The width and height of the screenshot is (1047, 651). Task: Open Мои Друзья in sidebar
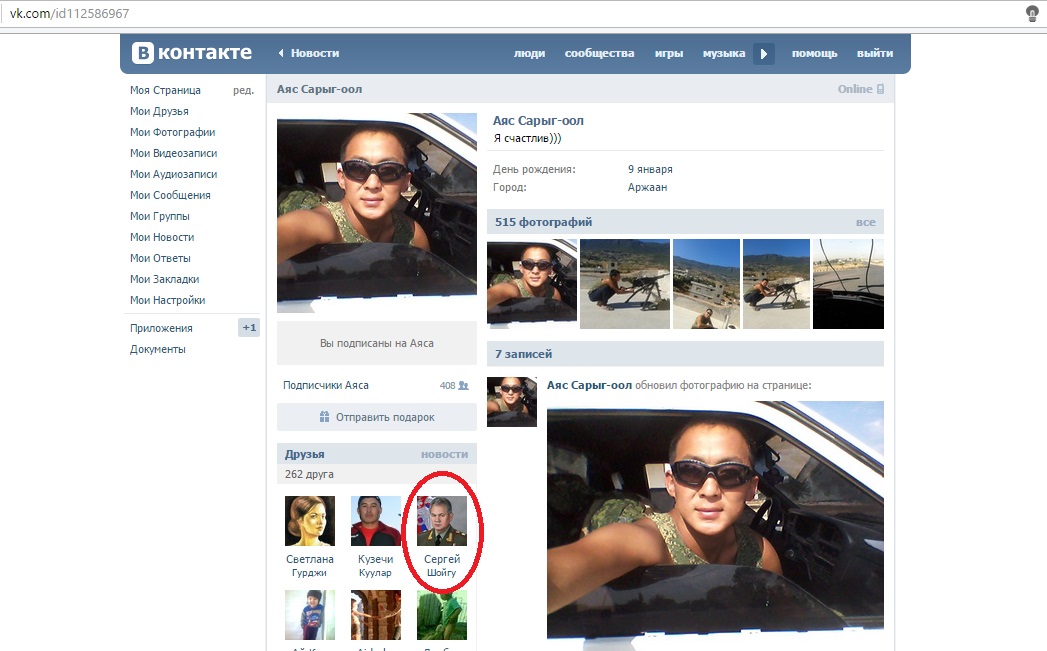[x=159, y=111]
